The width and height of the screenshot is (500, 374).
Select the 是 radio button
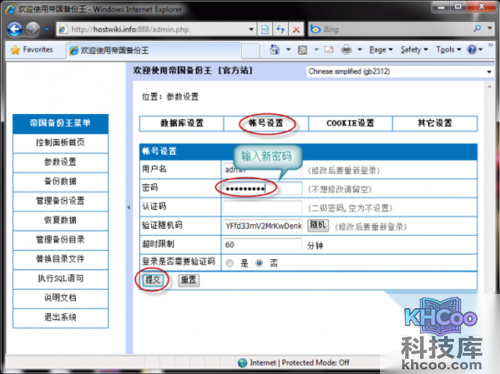pyautogui.click(x=230, y=263)
